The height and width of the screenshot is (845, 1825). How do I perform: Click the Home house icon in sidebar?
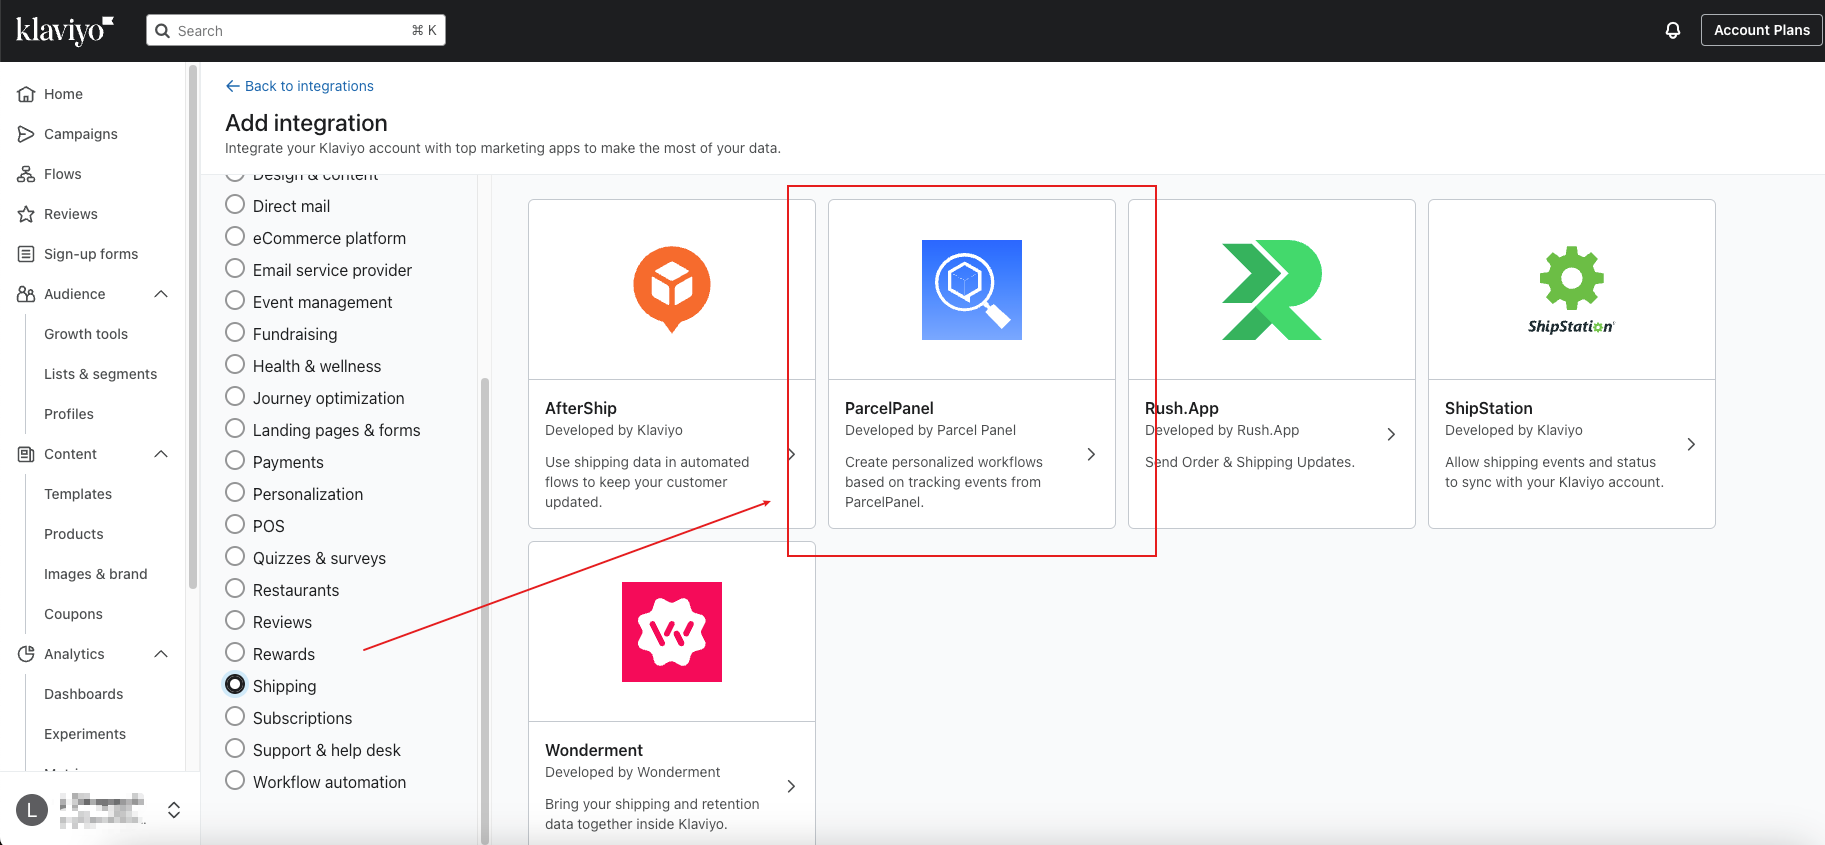(26, 94)
